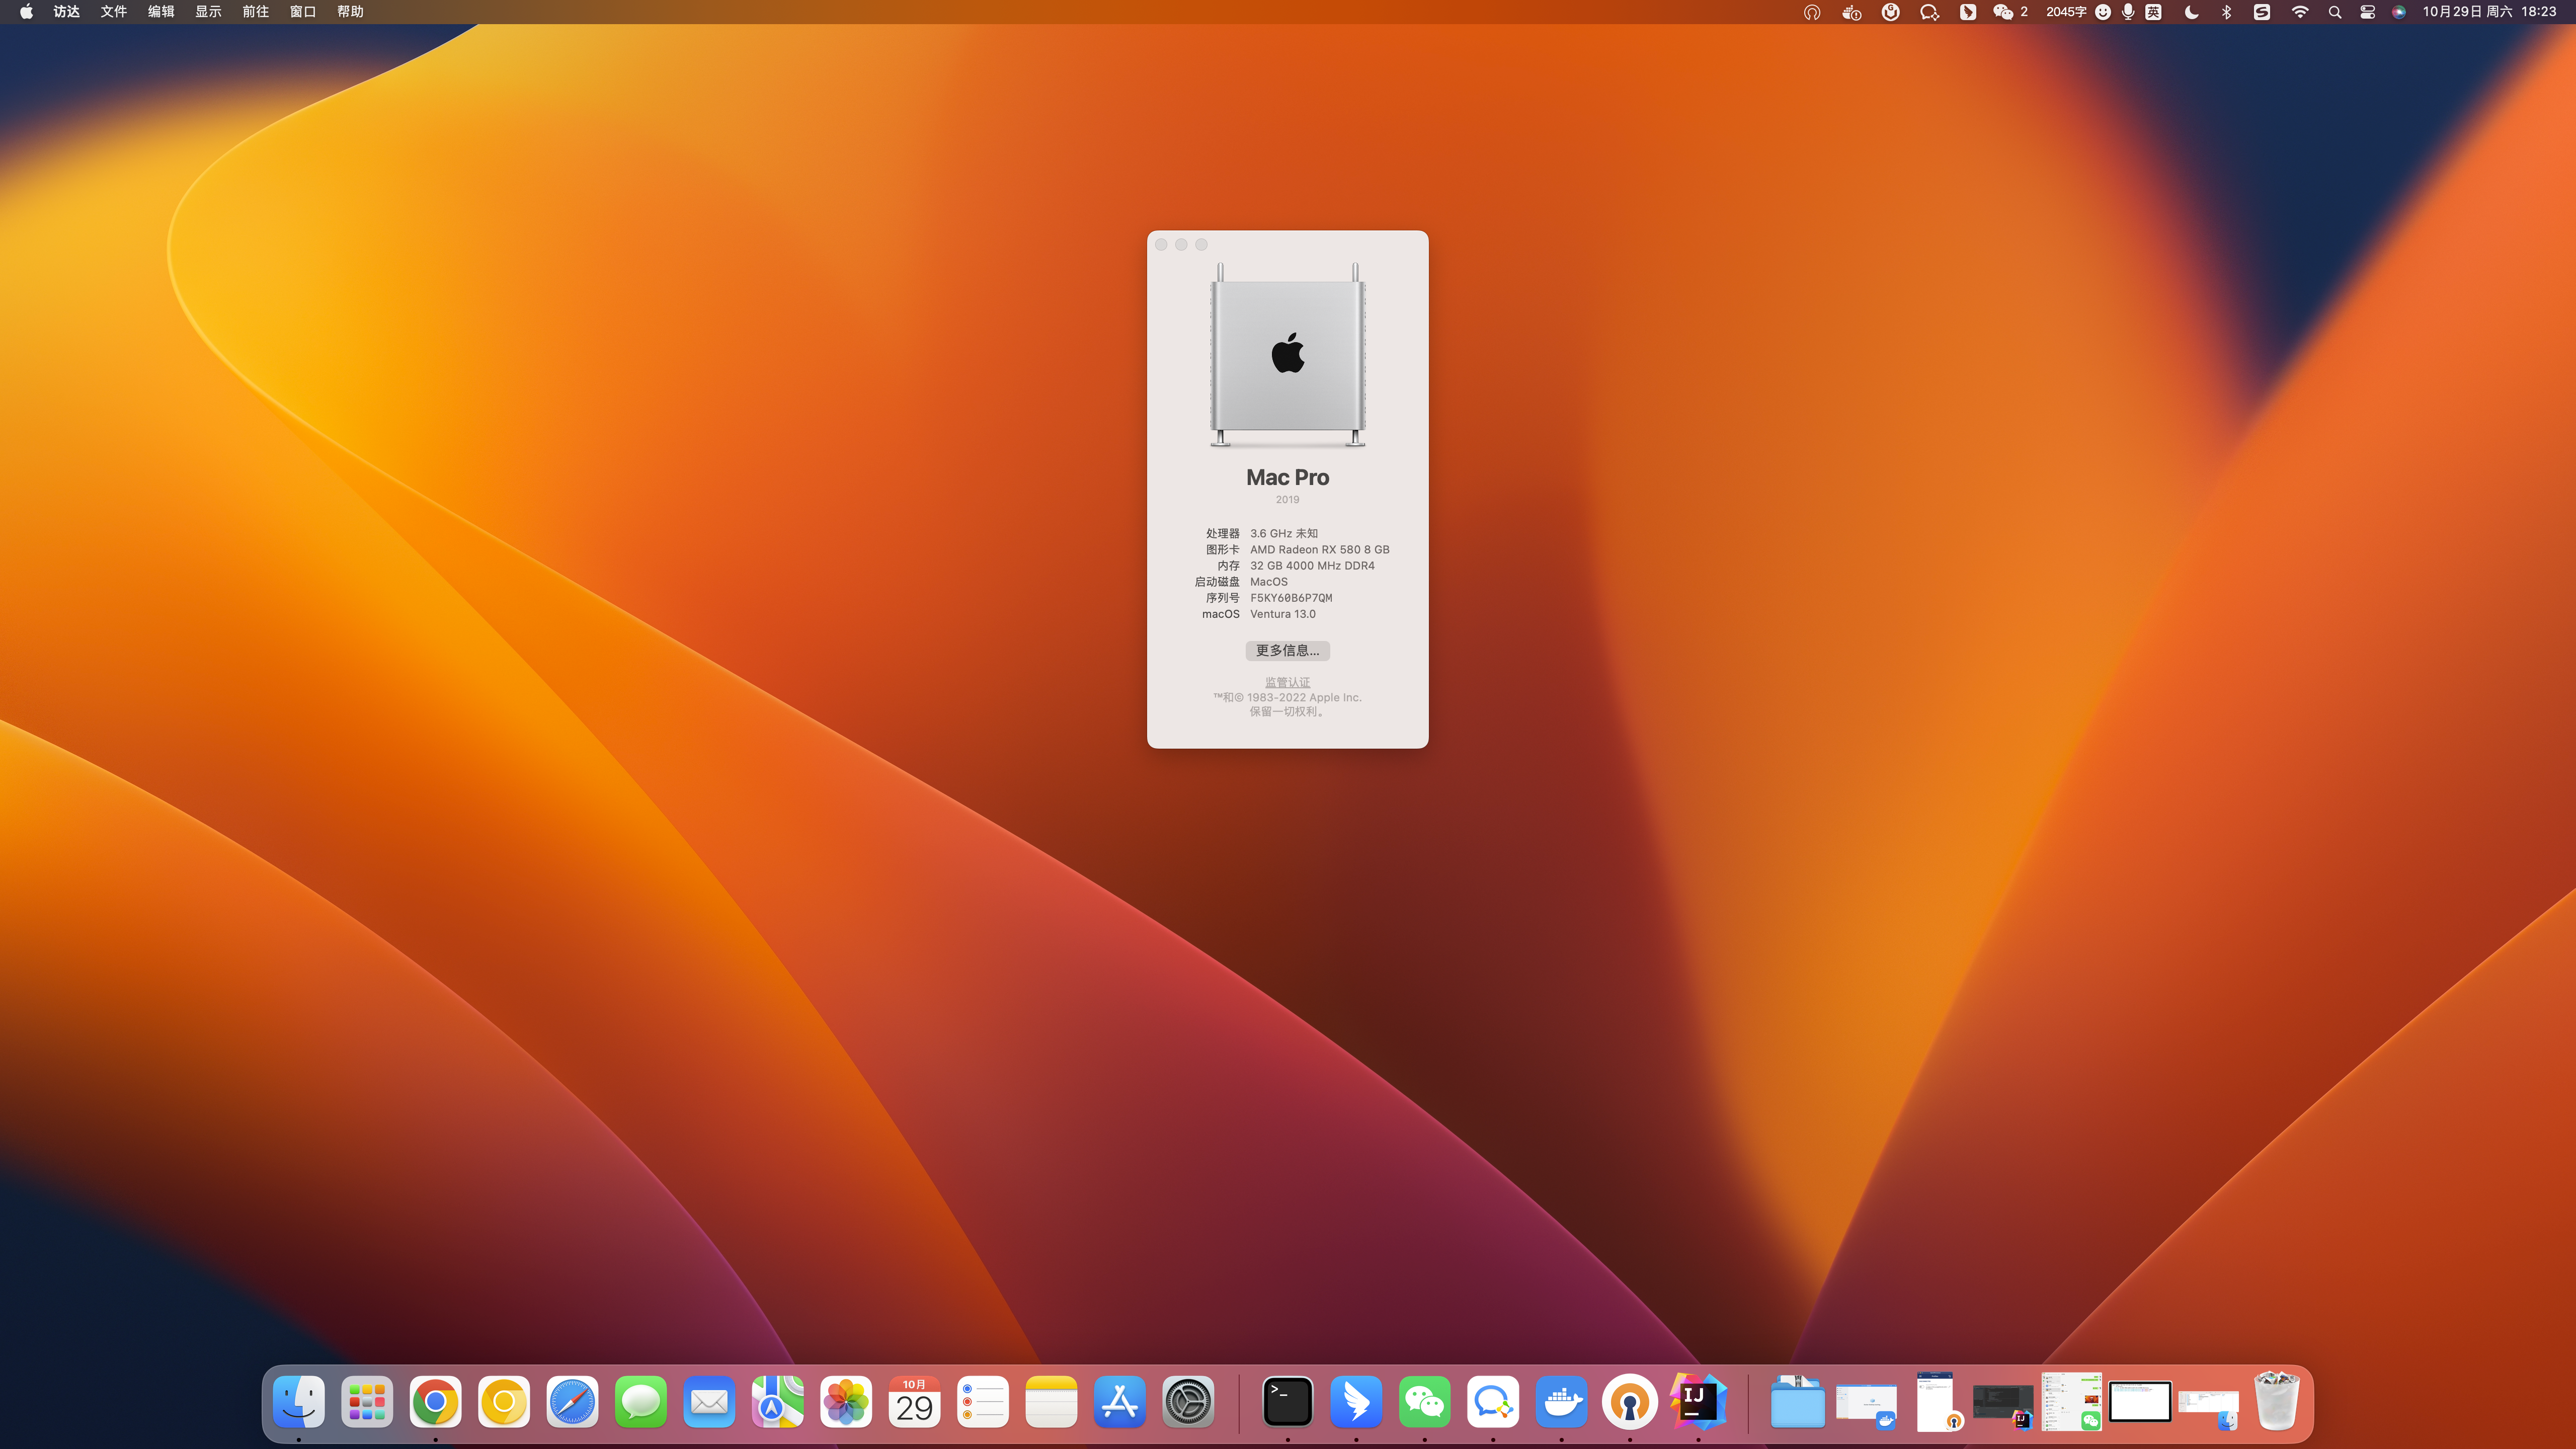Open Launchpad in the Dock
Image resolution: width=2576 pixels, height=1449 pixels.
(367, 1402)
